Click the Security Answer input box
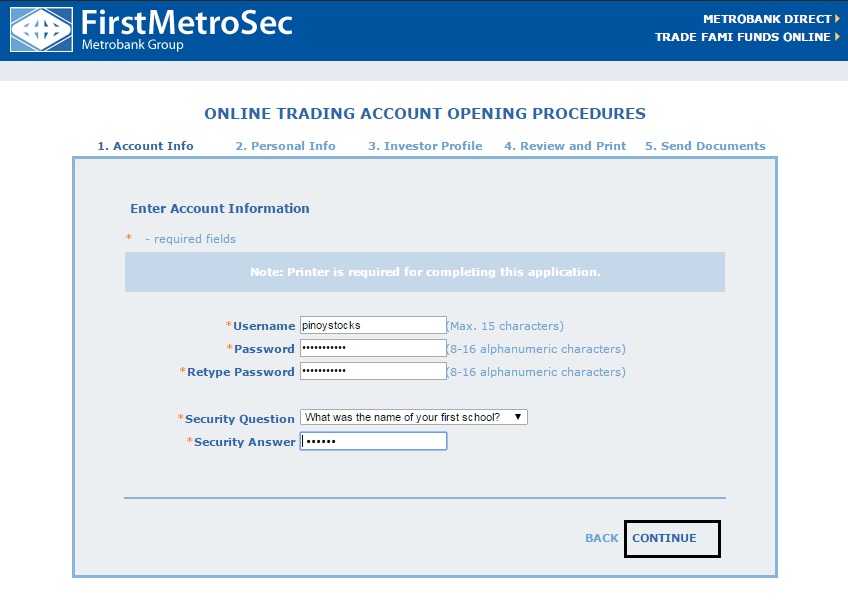 (x=373, y=441)
